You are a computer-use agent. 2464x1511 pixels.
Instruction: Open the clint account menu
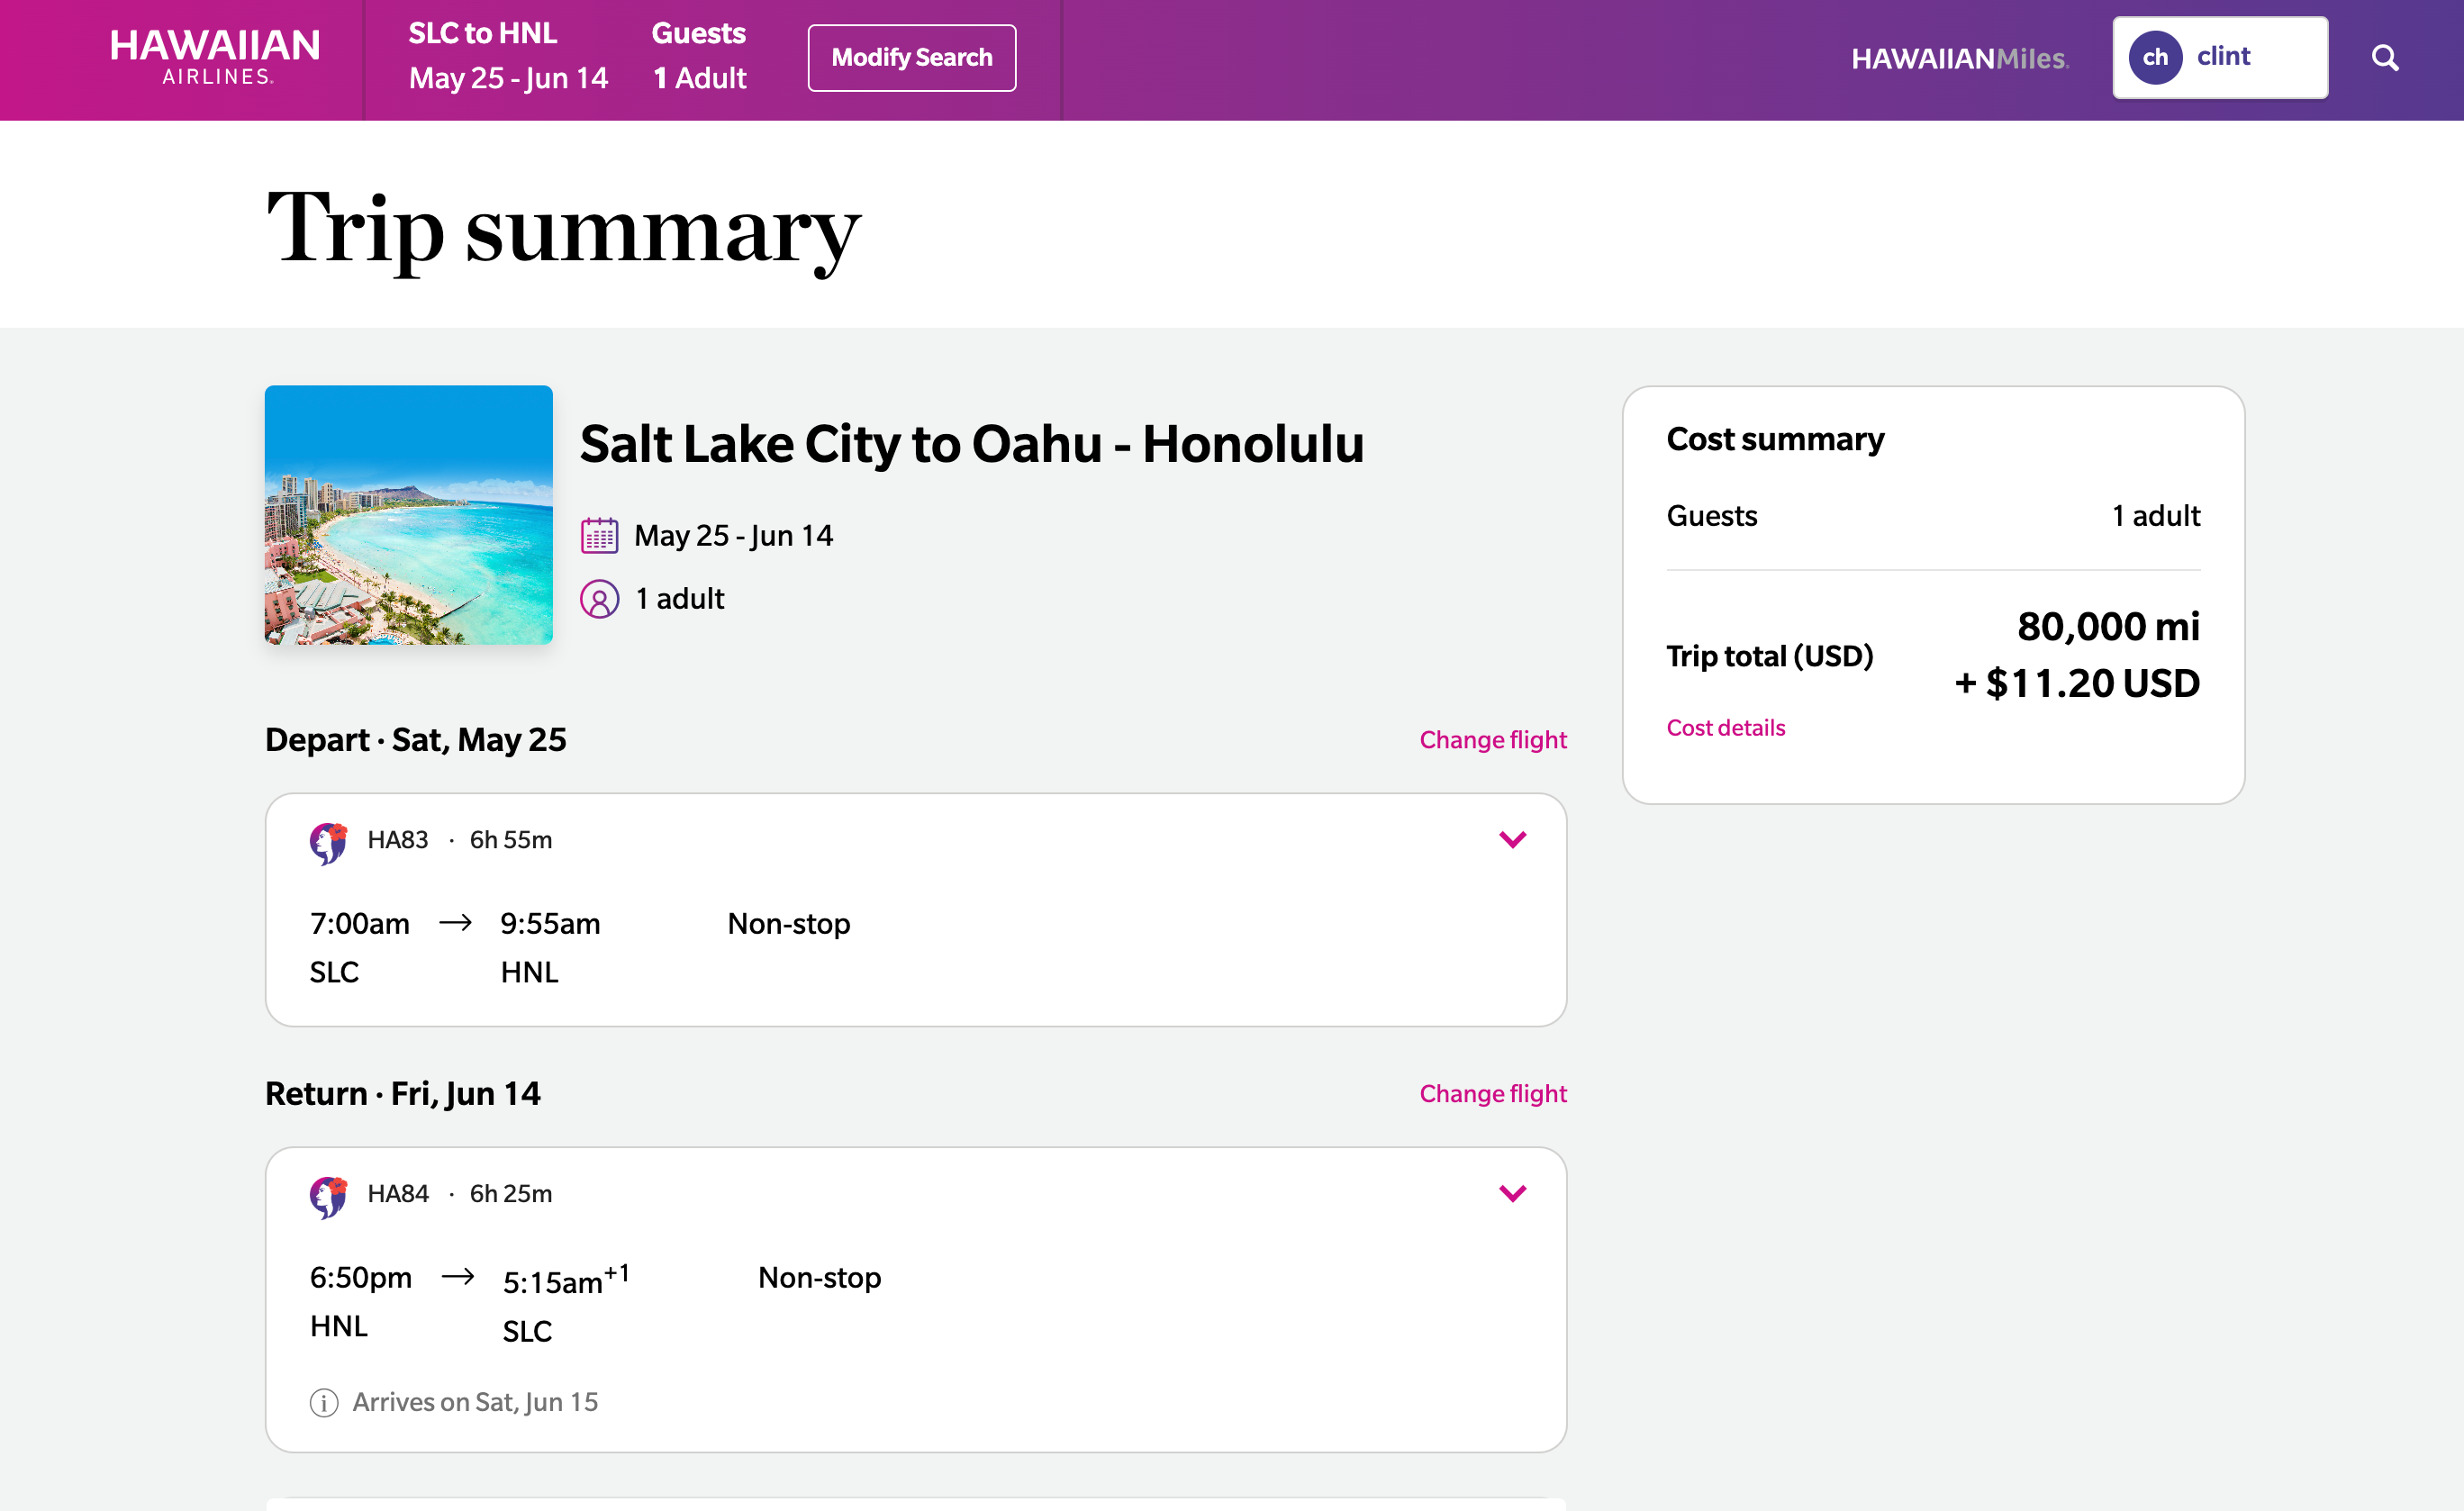click(x=2222, y=57)
